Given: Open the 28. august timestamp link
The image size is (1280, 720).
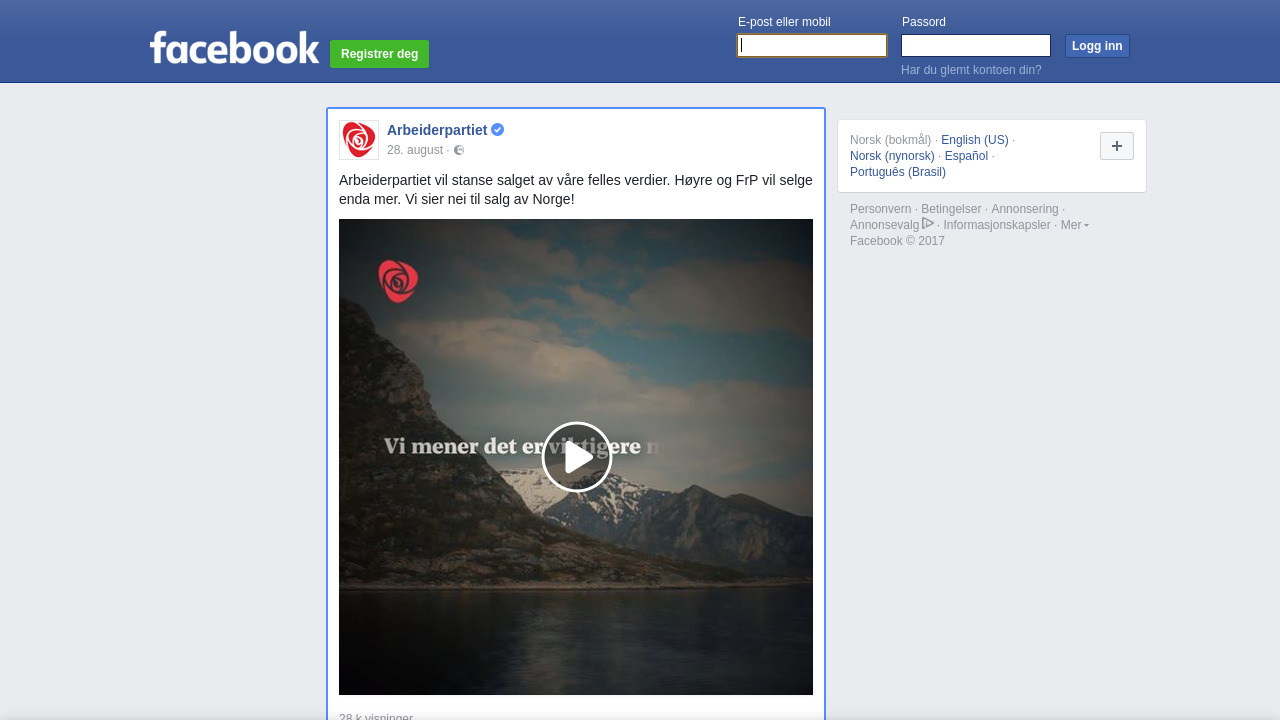Looking at the screenshot, I should [x=415, y=150].
